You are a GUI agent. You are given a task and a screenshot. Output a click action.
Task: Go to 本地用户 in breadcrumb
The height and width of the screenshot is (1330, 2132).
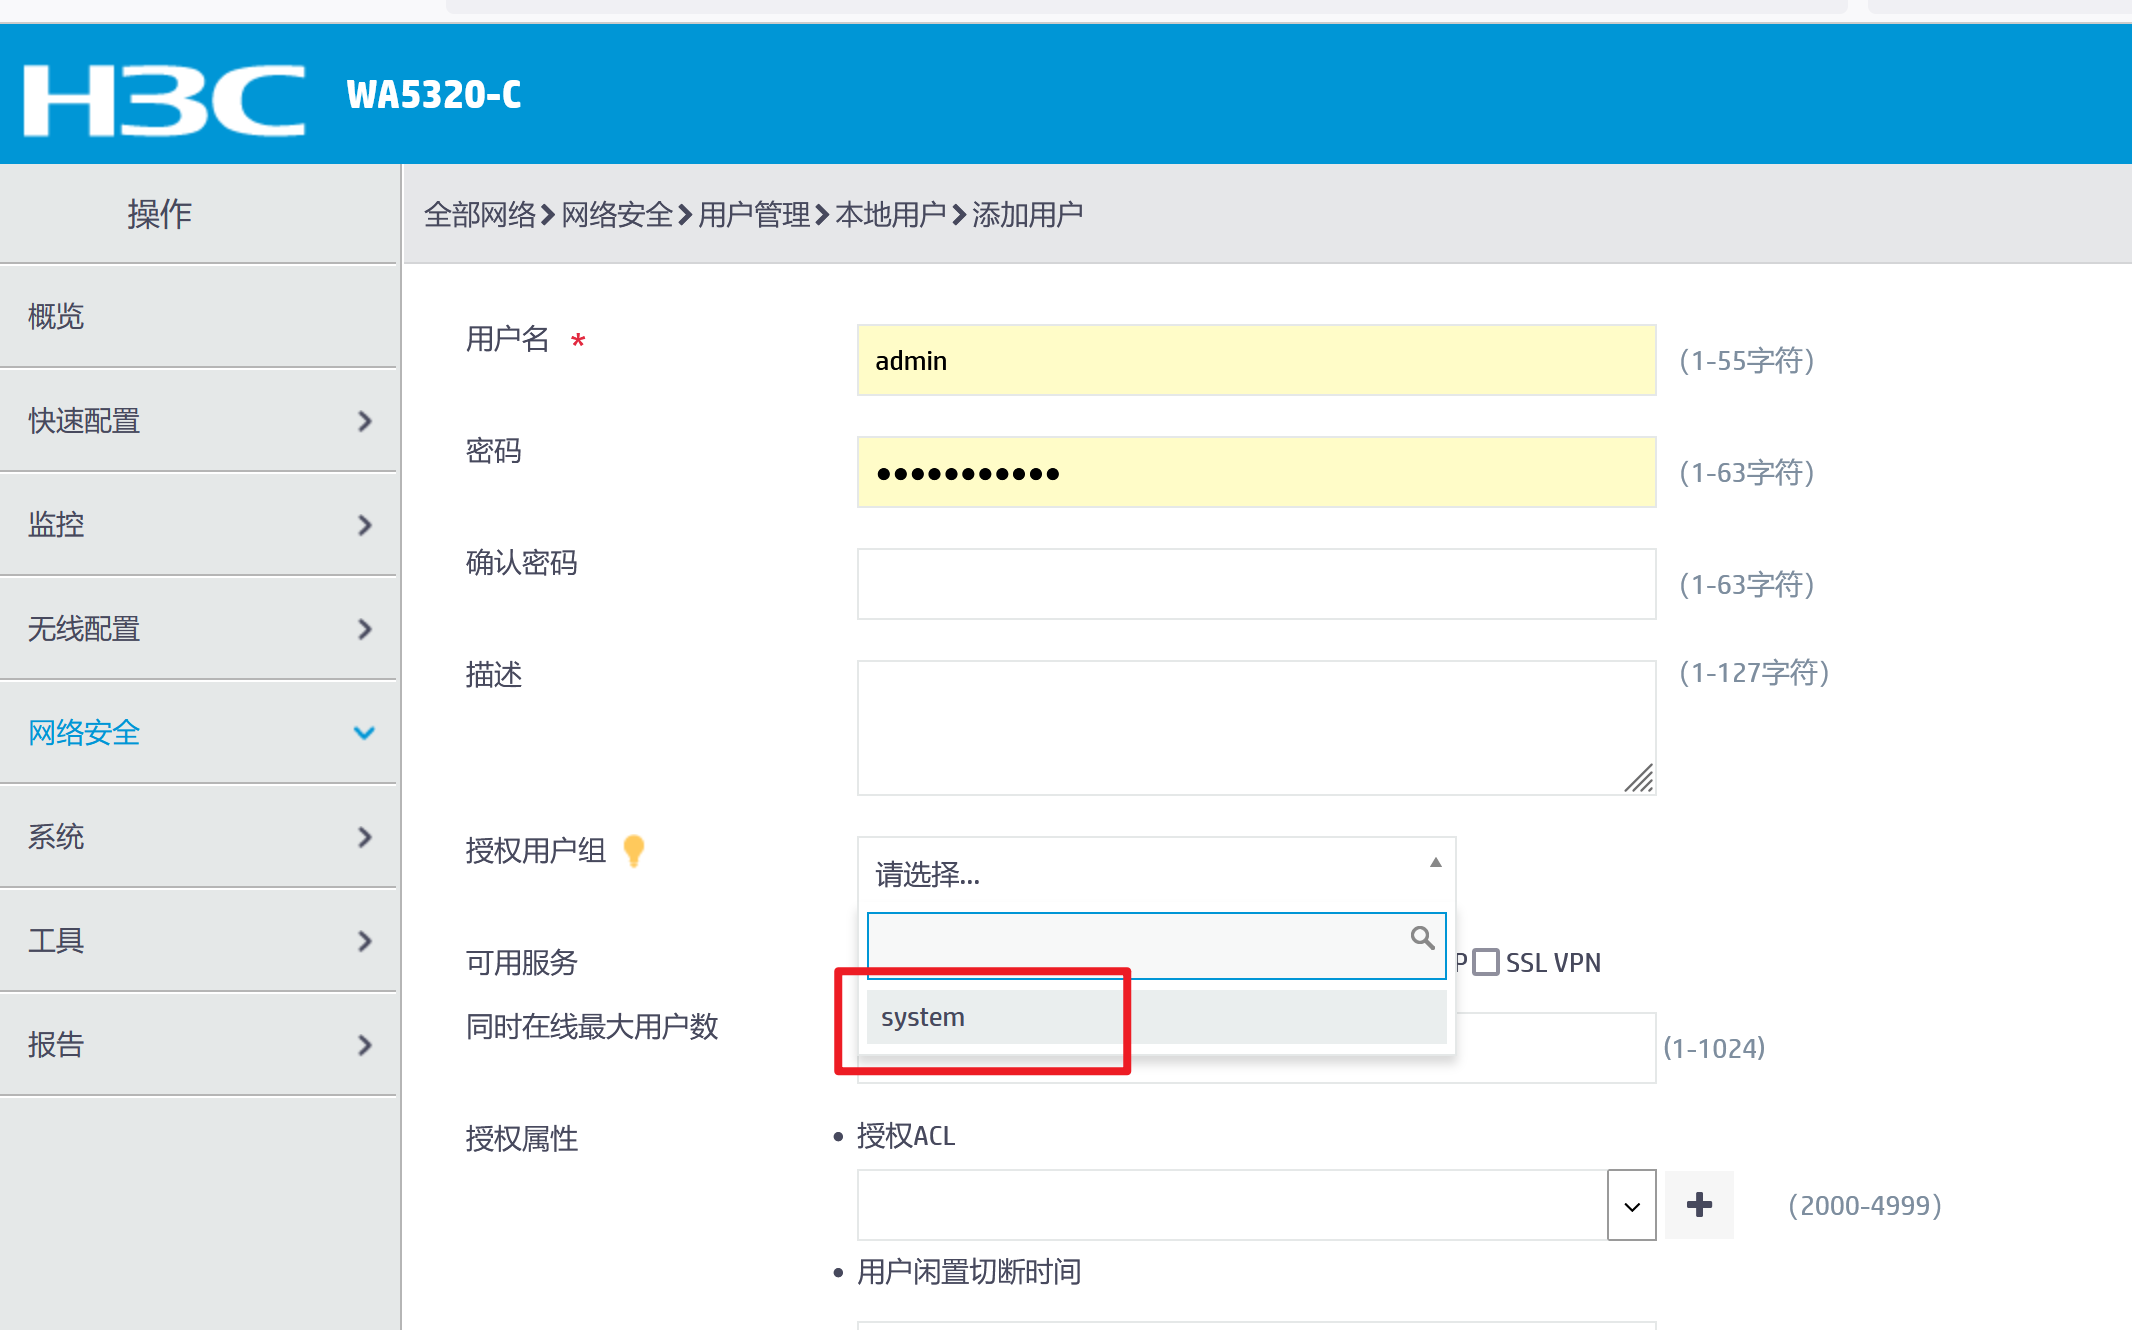(x=890, y=215)
